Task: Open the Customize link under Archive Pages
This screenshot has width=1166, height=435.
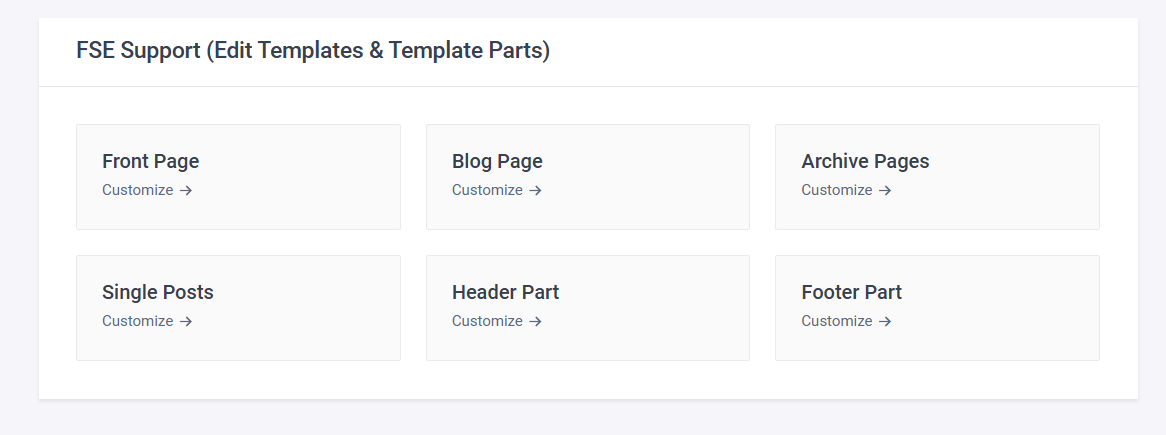Action: (846, 190)
